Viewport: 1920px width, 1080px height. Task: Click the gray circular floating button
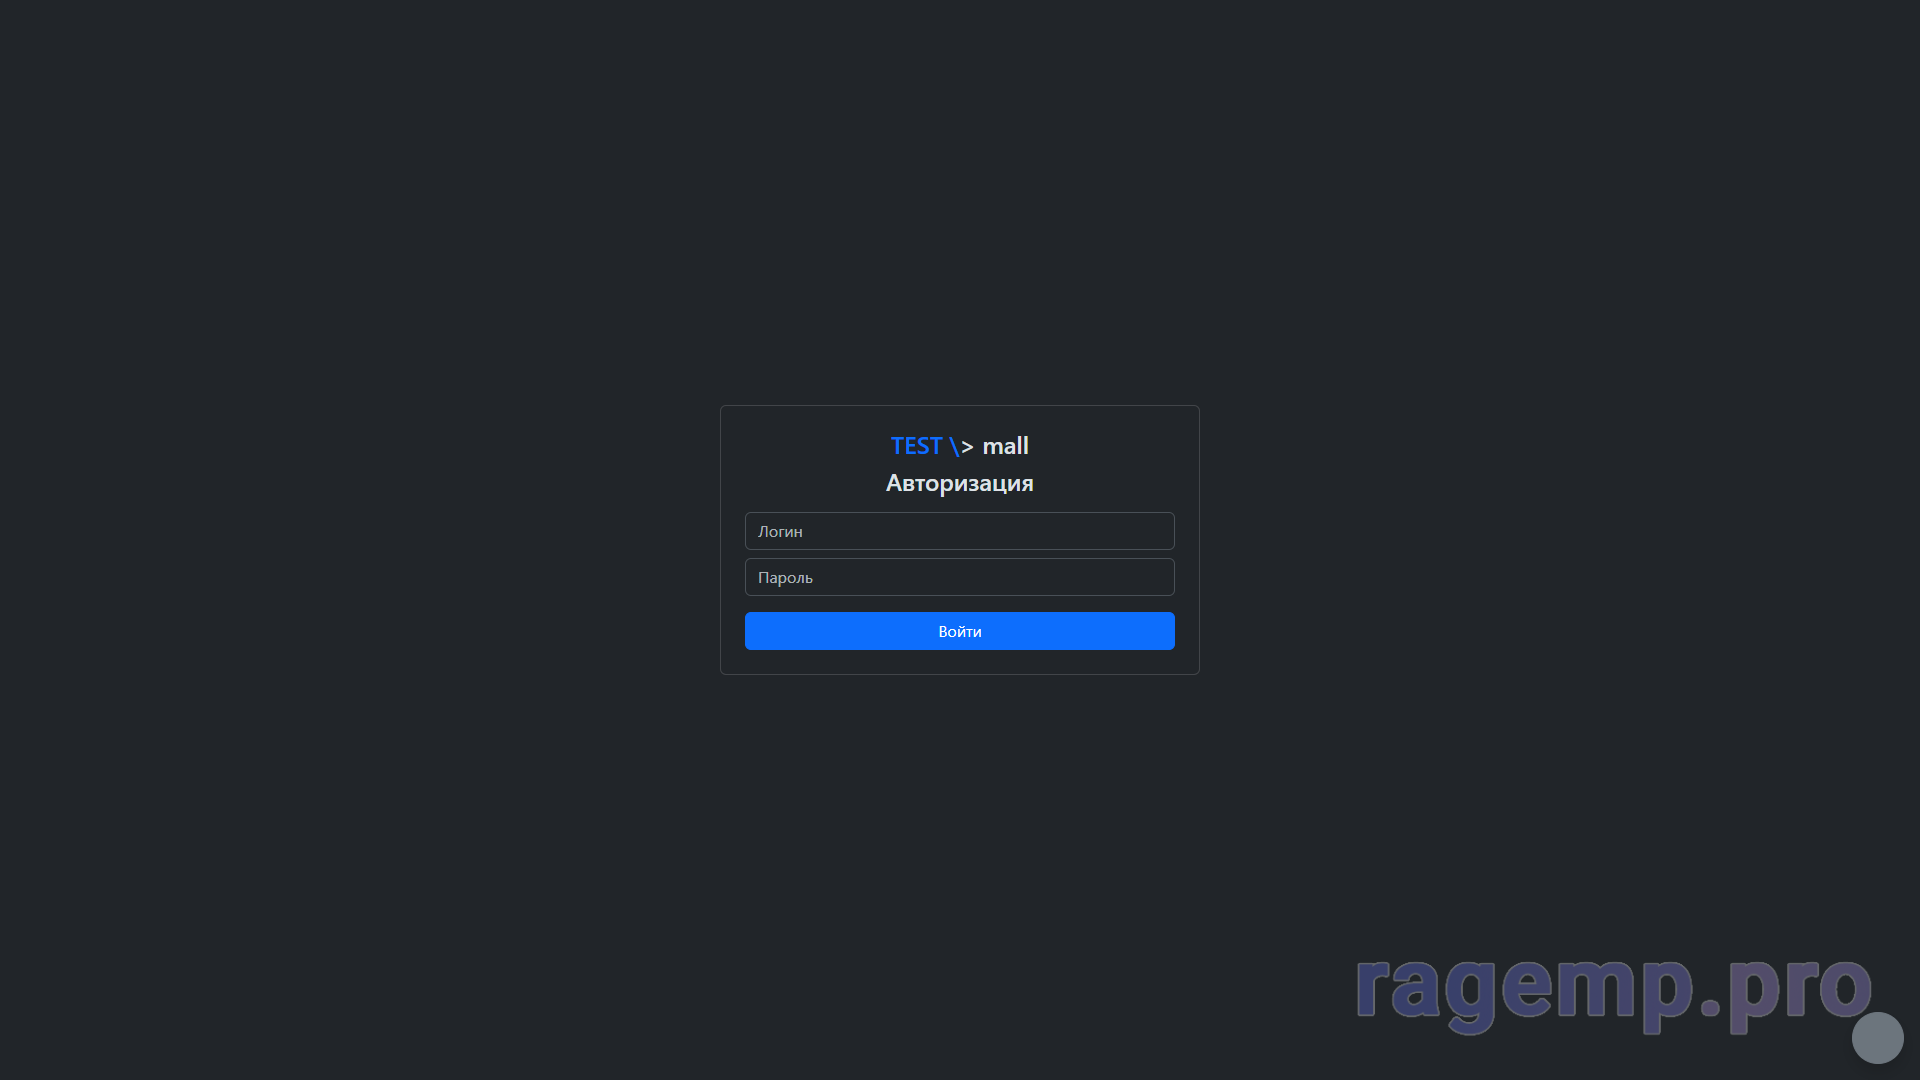[x=1877, y=1037]
